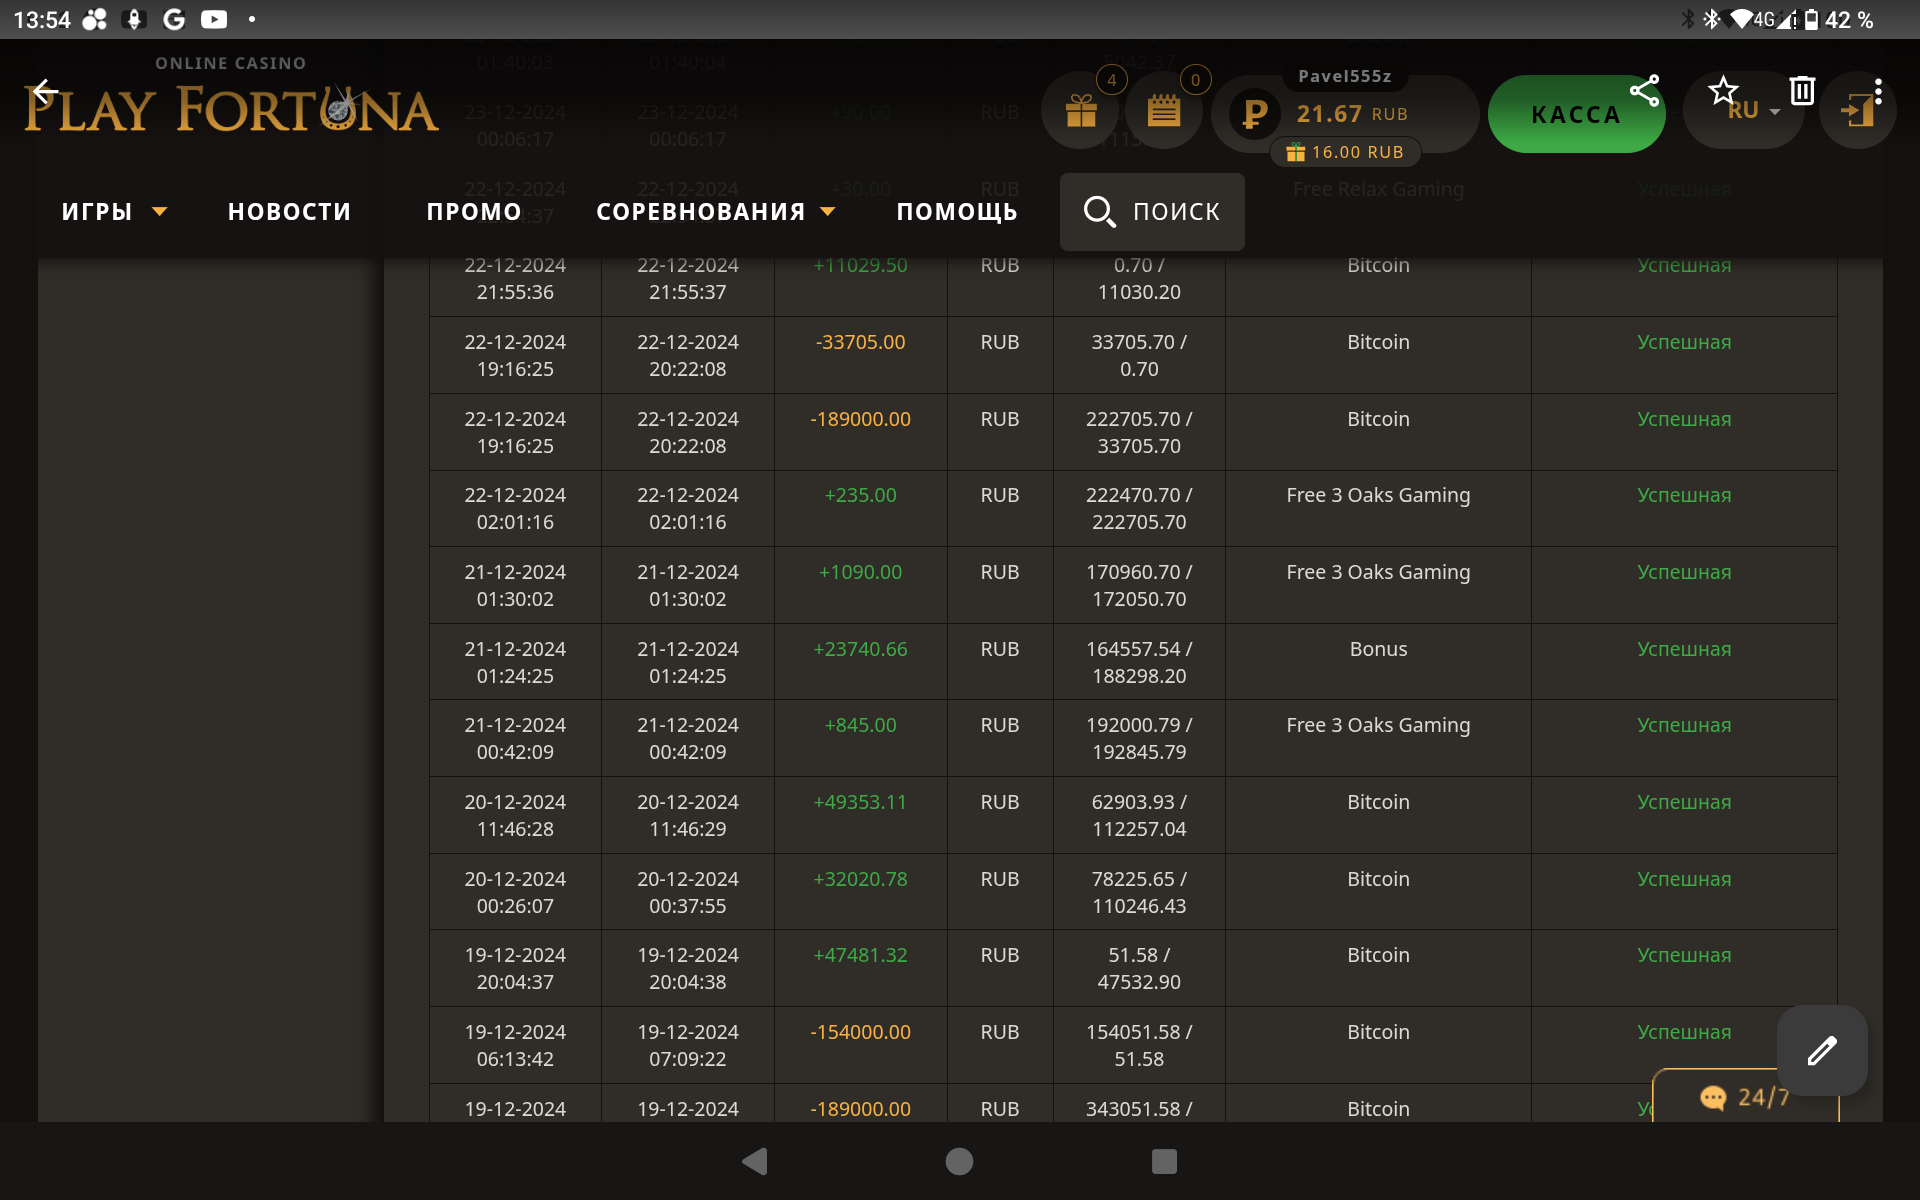Open the gift box bonuses icon
The image size is (1920, 1200).
tap(1081, 111)
